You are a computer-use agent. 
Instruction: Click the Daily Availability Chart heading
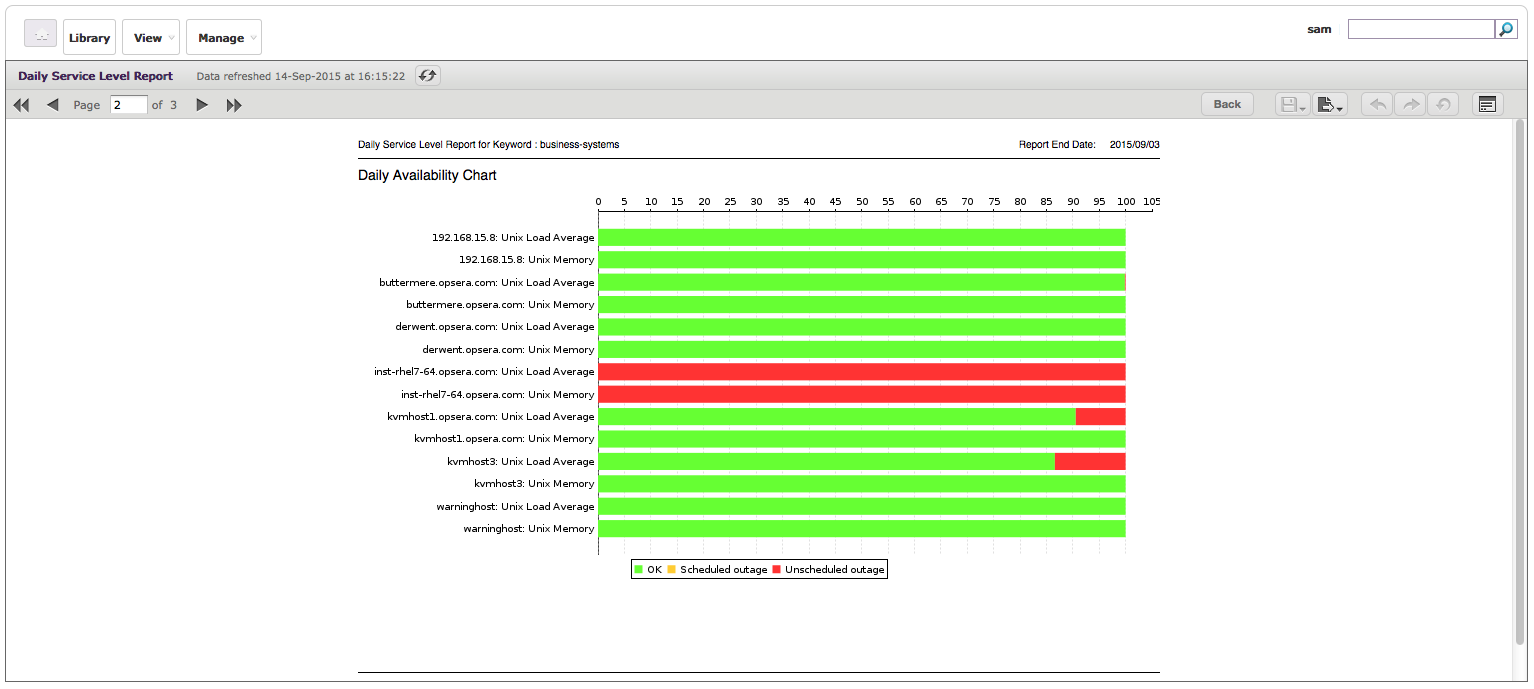[427, 175]
